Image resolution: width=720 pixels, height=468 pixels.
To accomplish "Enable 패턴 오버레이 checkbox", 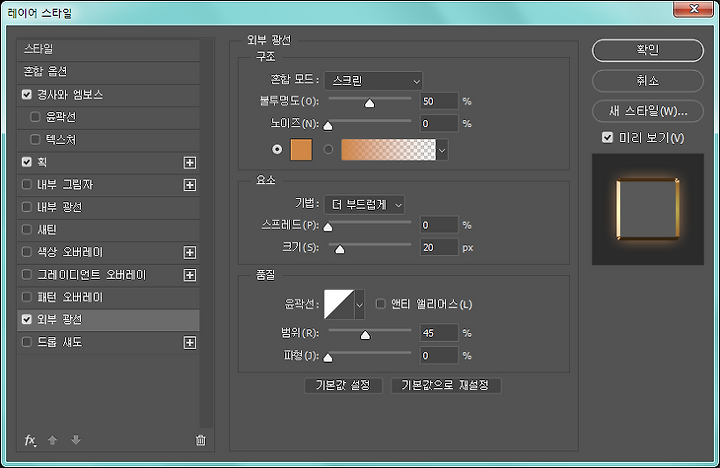I will pos(27,297).
